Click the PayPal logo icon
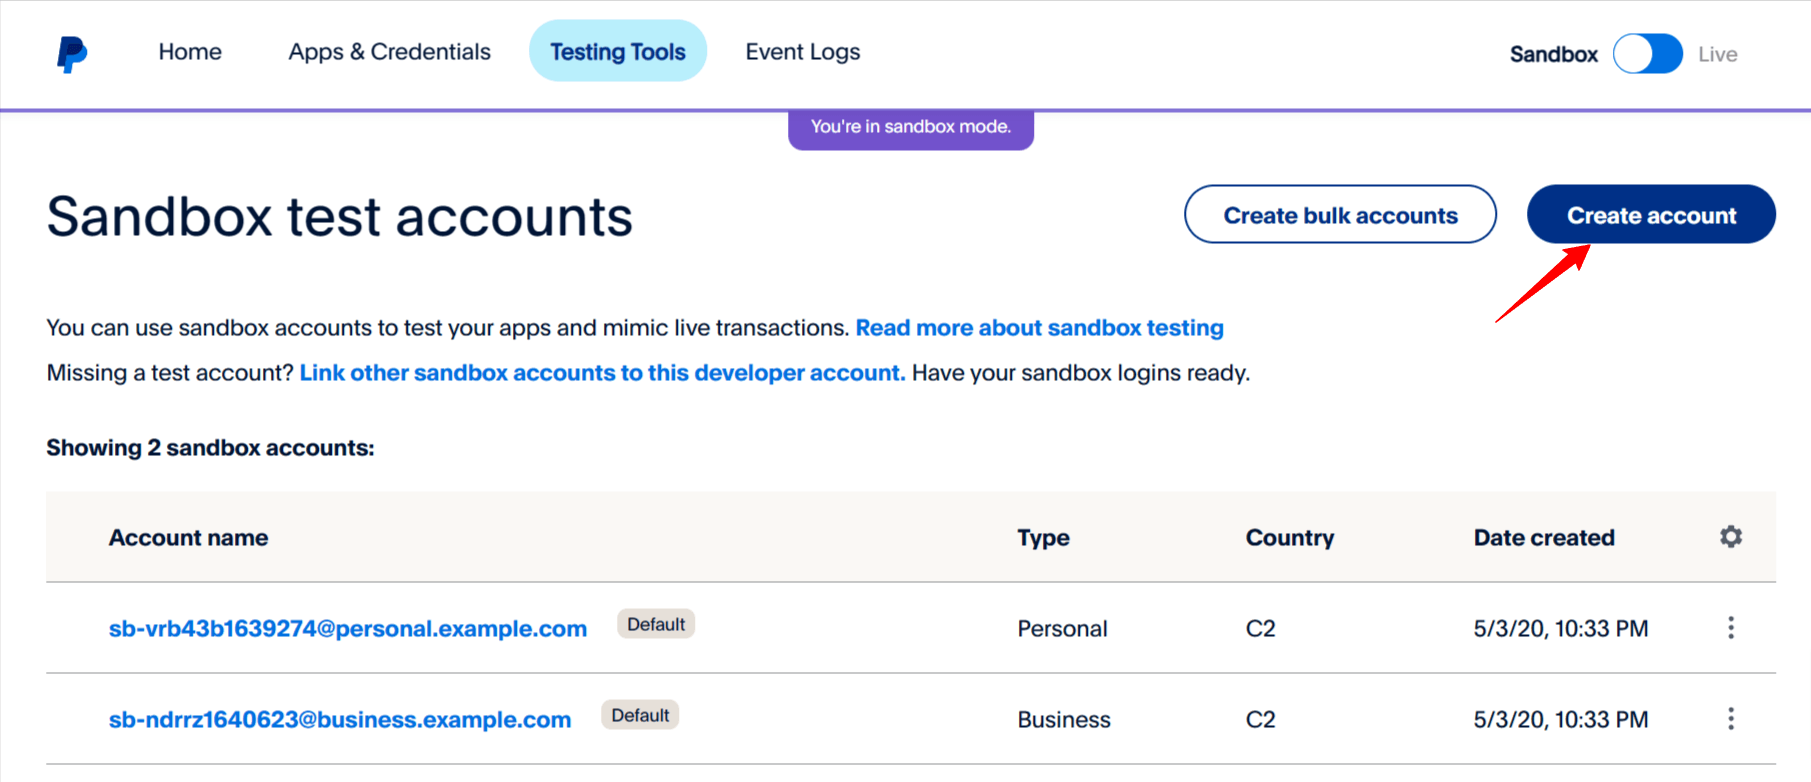The width and height of the screenshot is (1811, 782). (x=72, y=54)
